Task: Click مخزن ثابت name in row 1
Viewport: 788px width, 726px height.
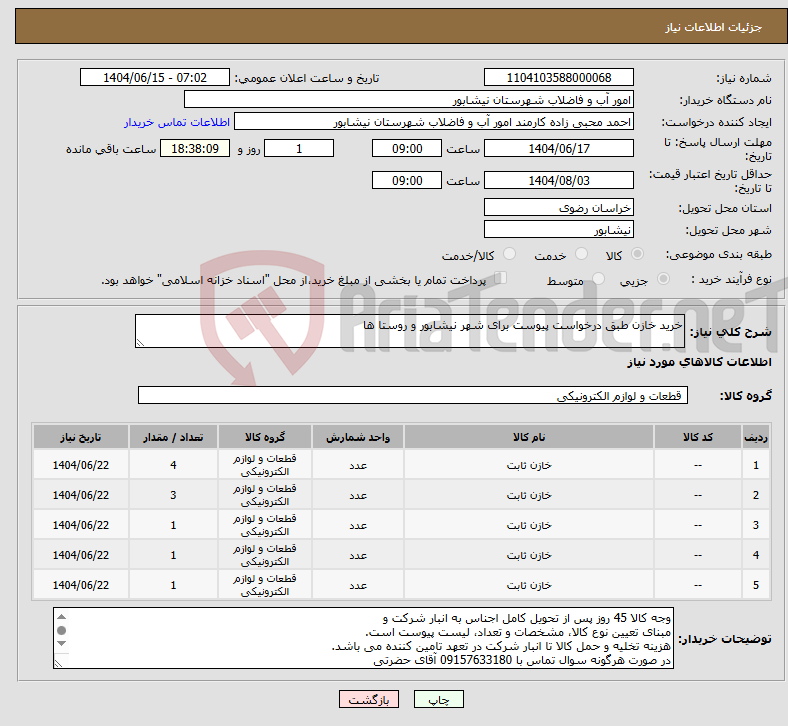Action: (529, 465)
